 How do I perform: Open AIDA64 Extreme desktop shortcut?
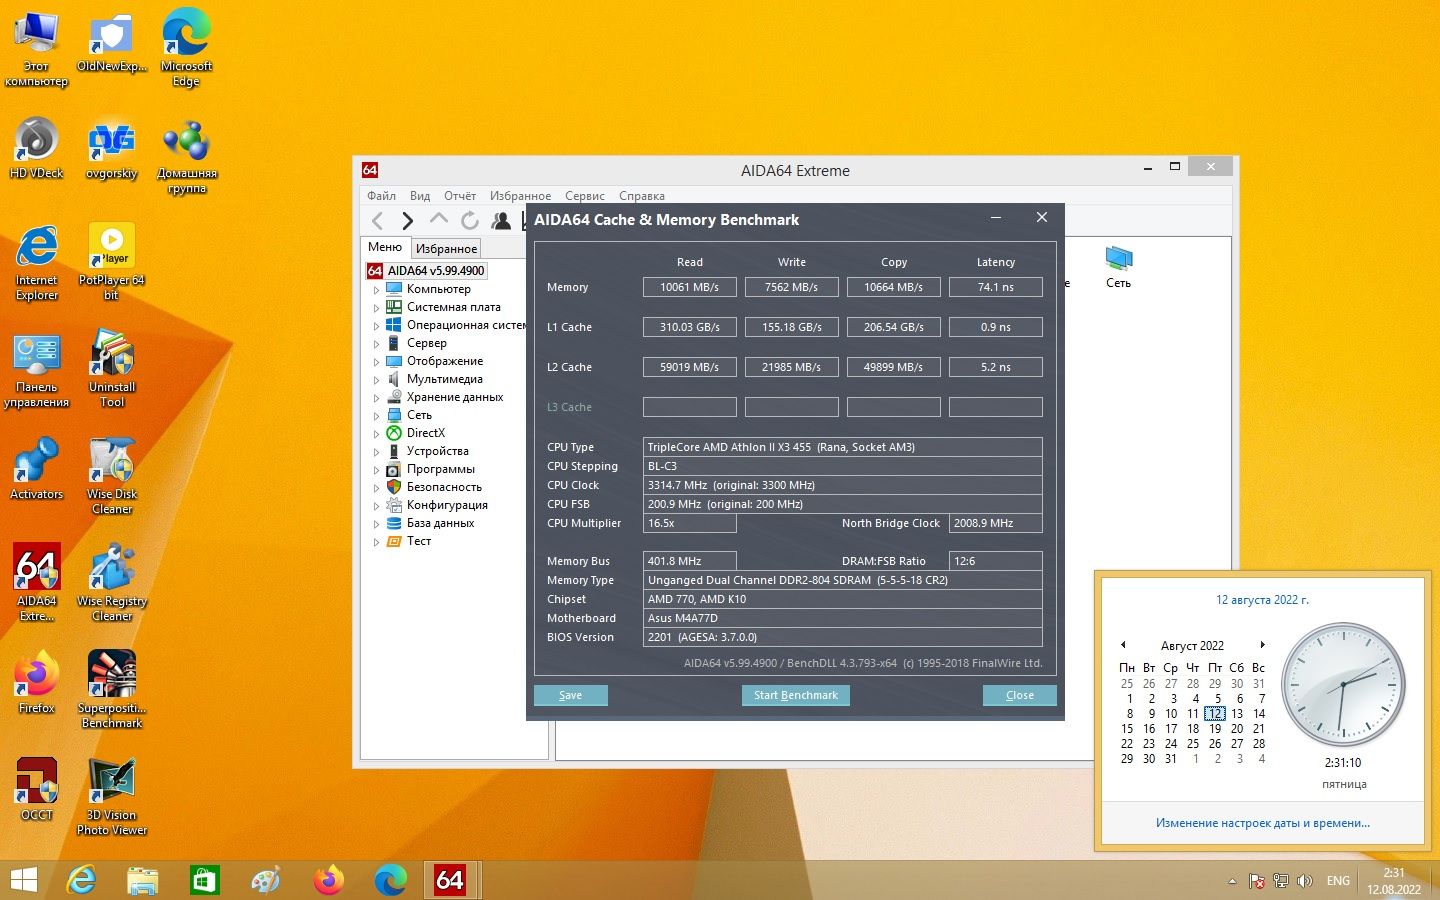click(36, 582)
